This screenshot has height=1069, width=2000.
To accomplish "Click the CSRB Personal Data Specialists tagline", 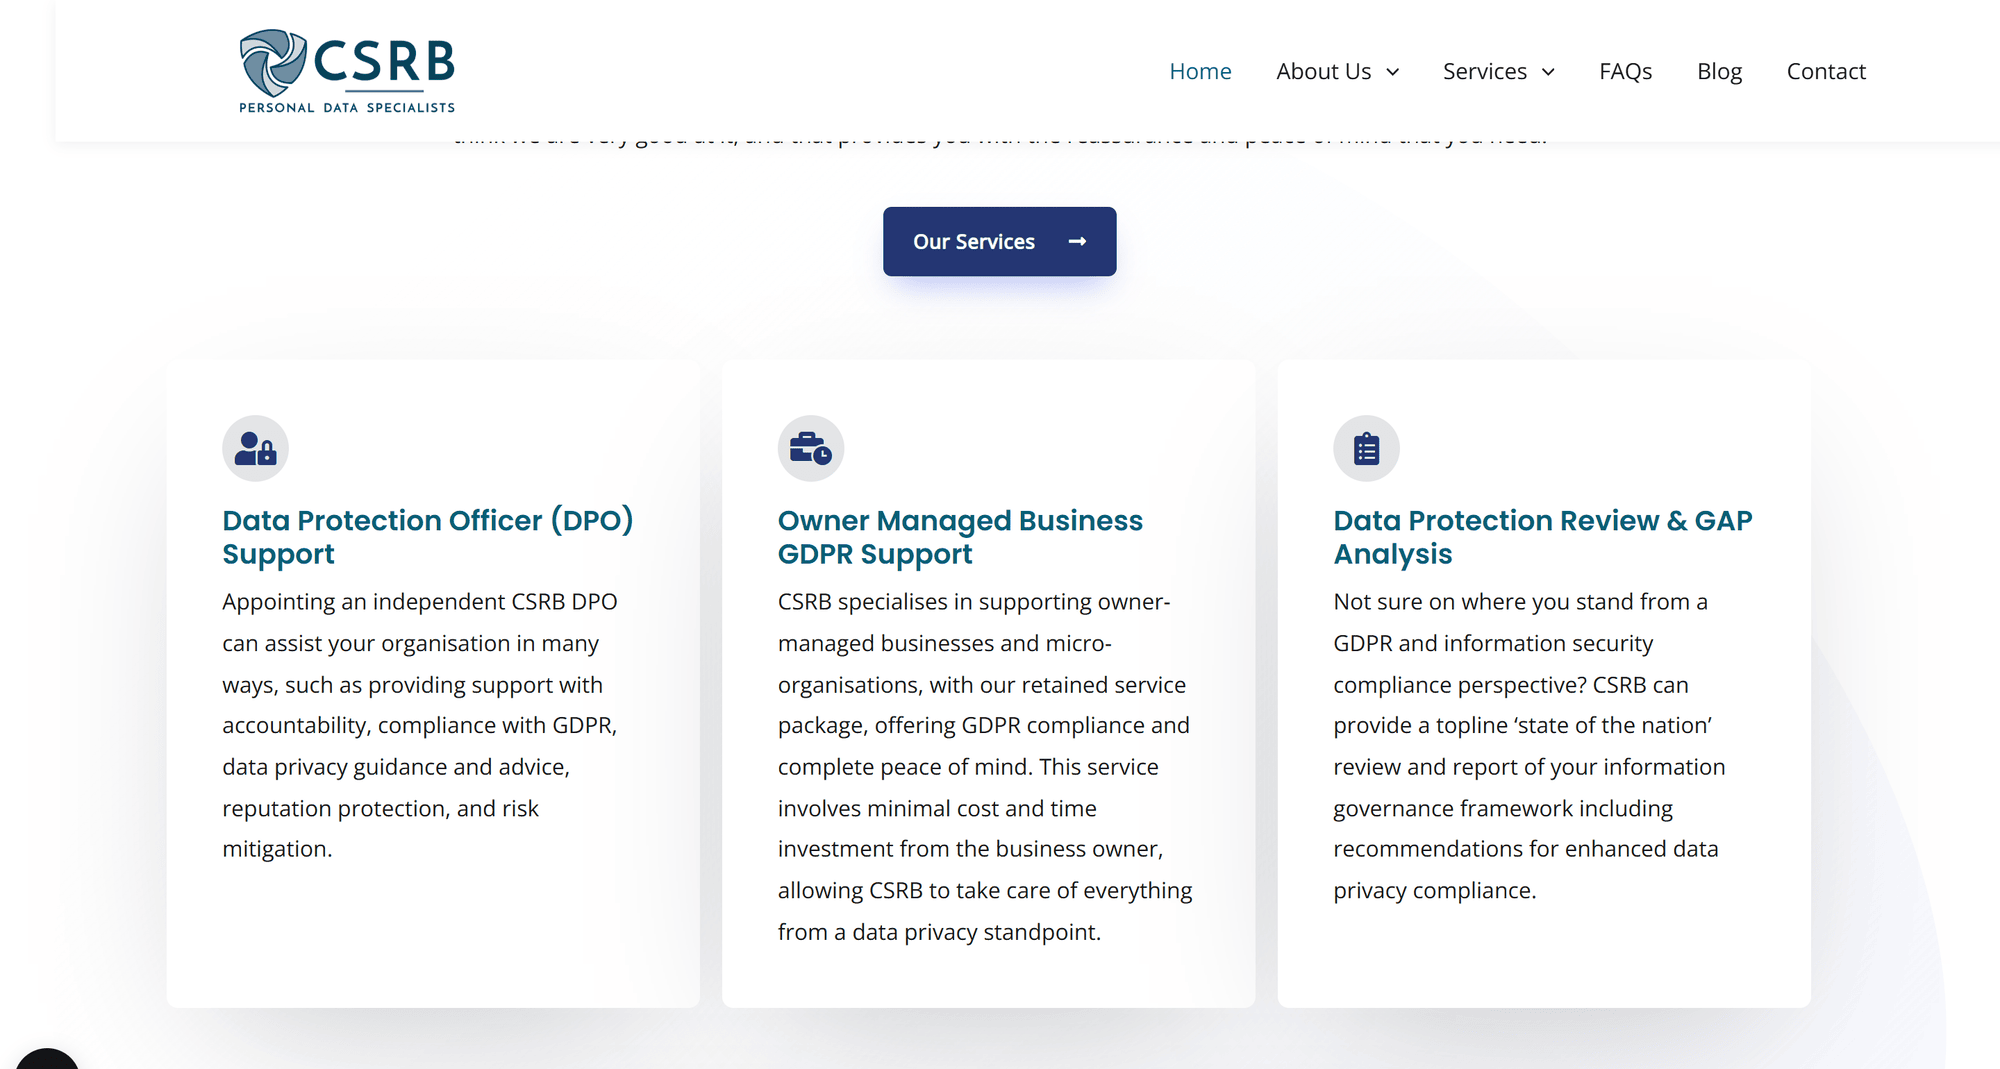I will pyautogui.click(x=347, y=108).
